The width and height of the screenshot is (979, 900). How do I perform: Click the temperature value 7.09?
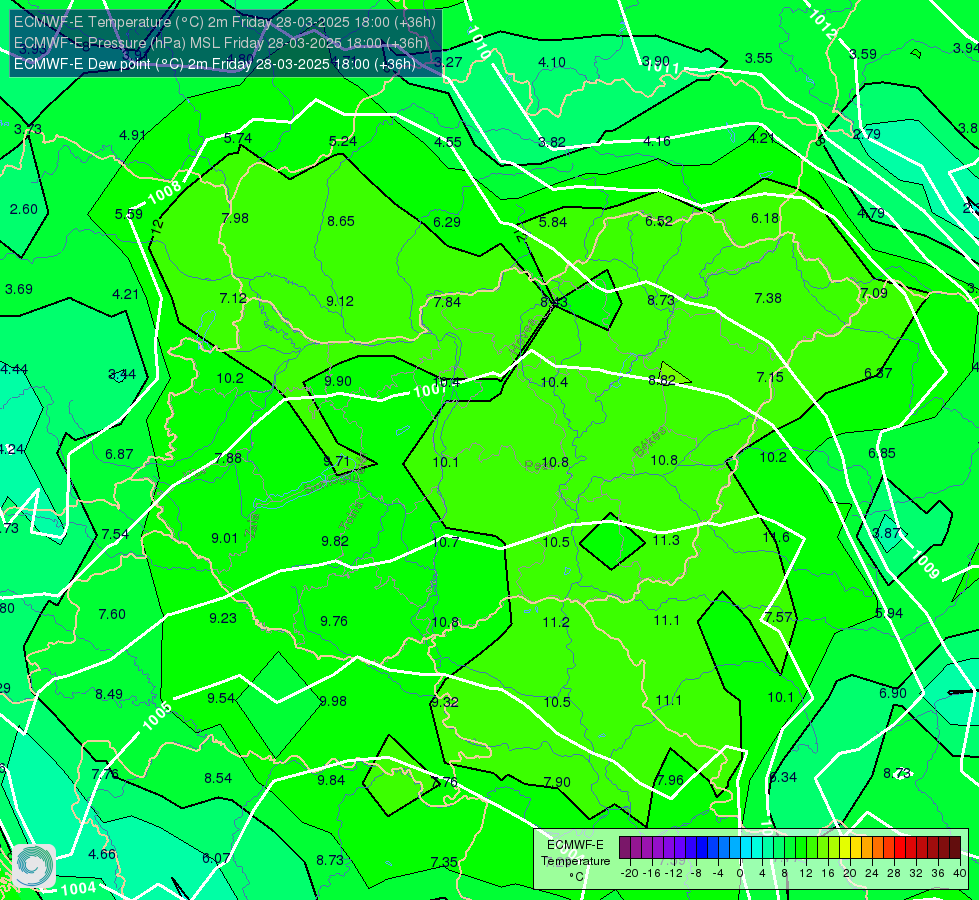point(873,293)
